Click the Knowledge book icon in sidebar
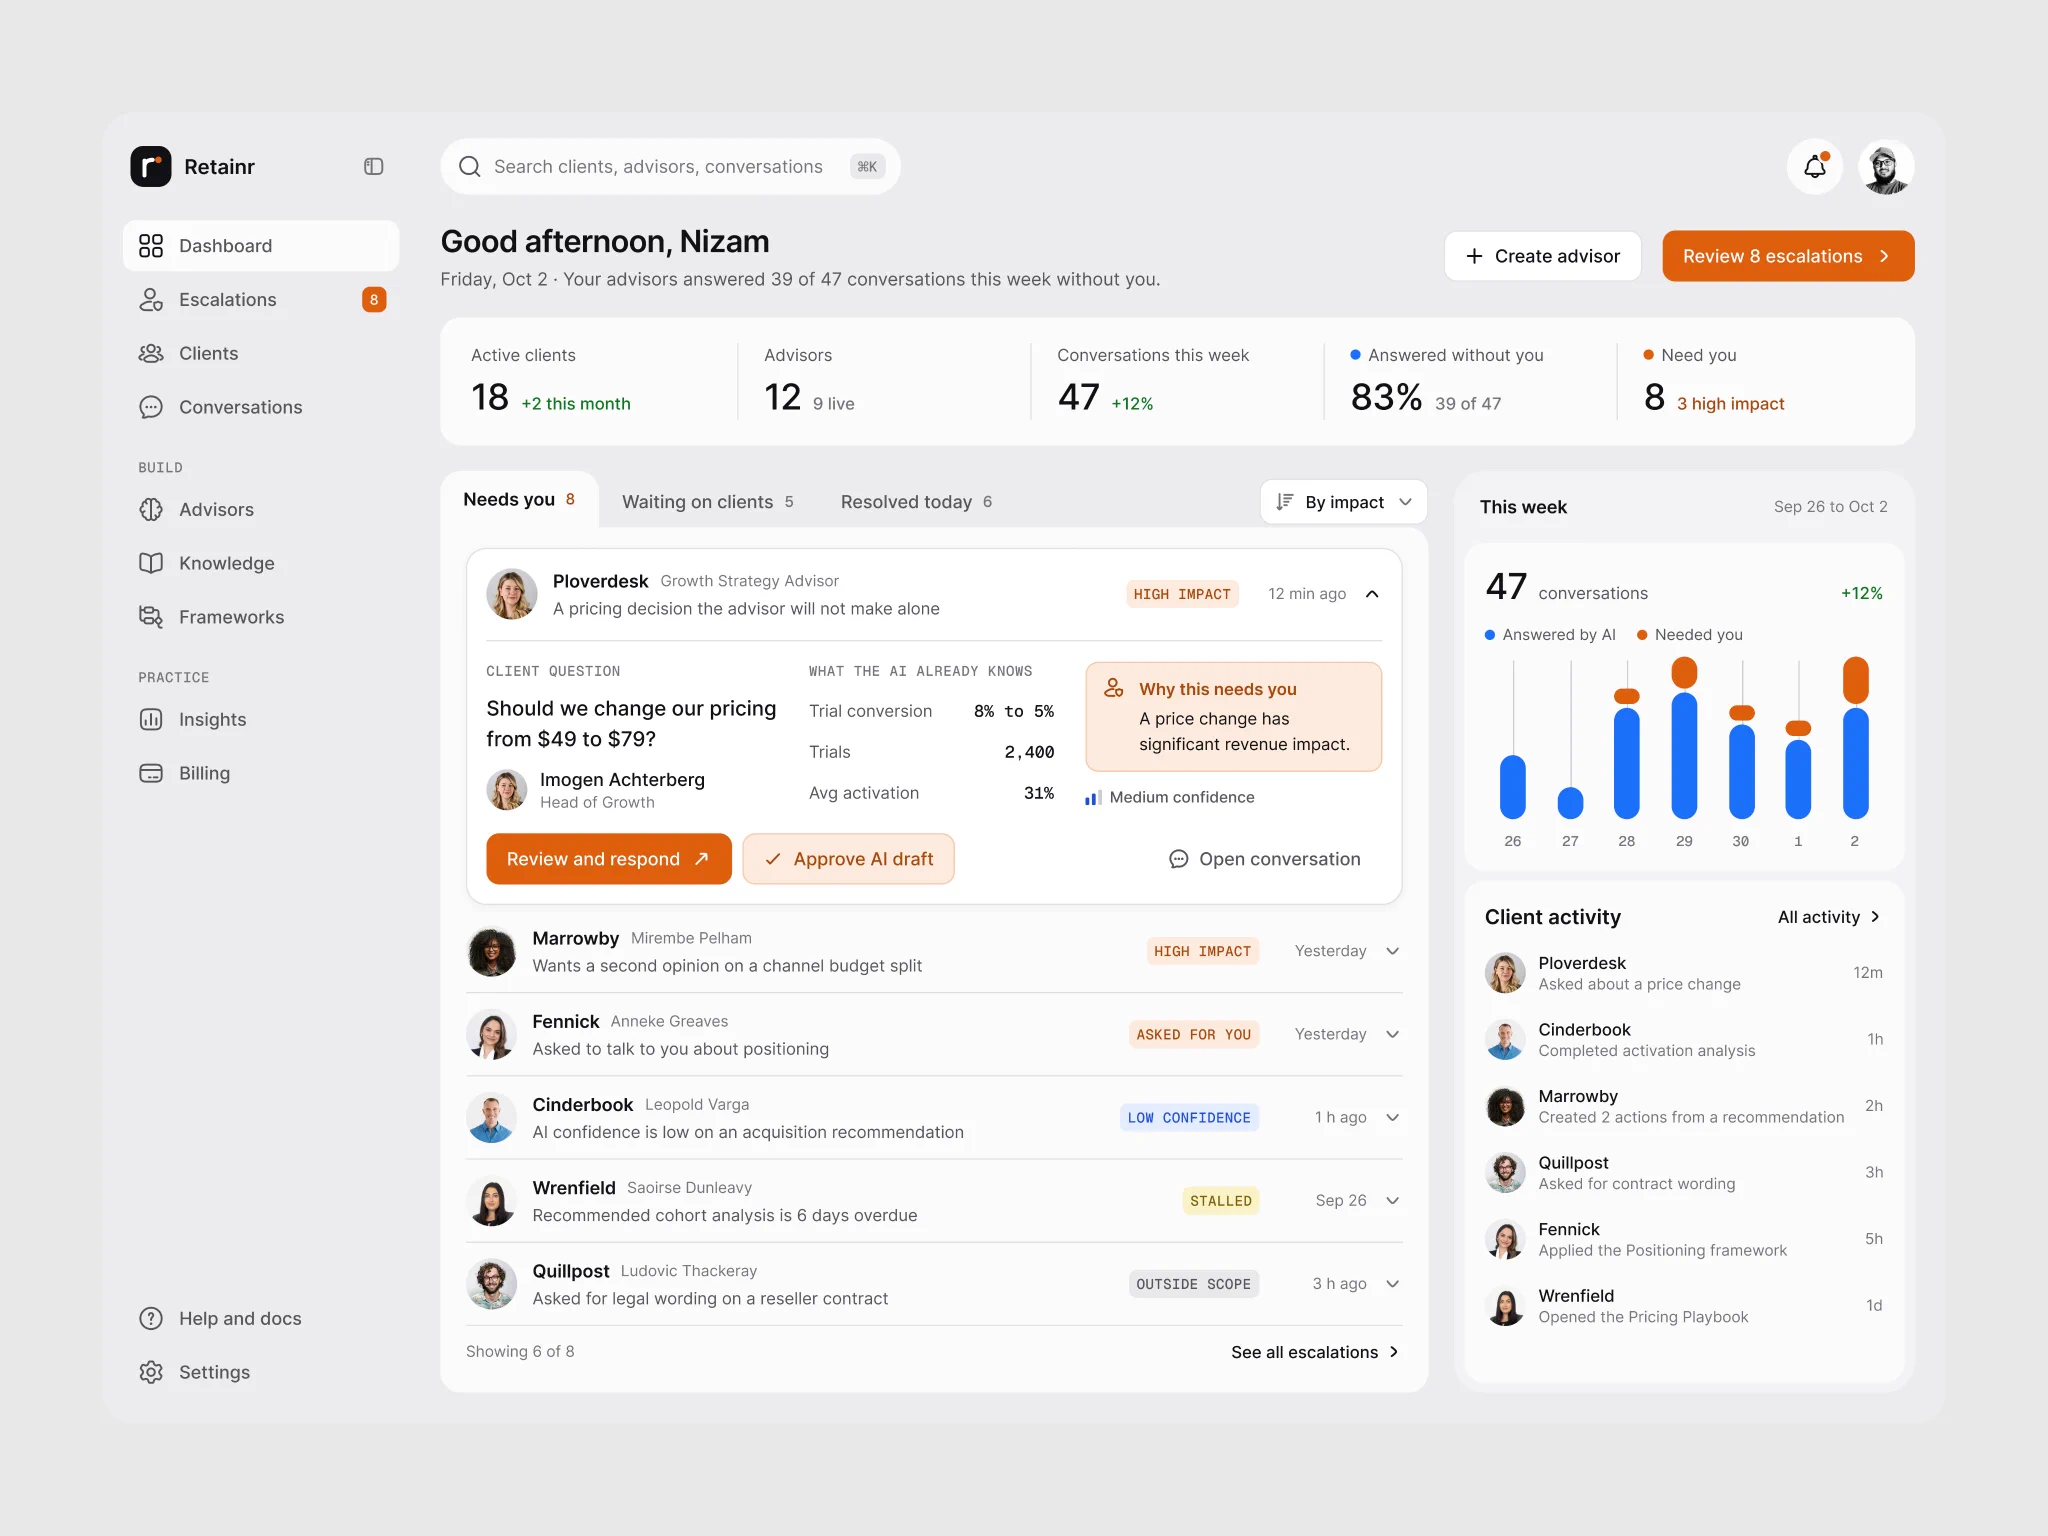 [x=151, y=563]
